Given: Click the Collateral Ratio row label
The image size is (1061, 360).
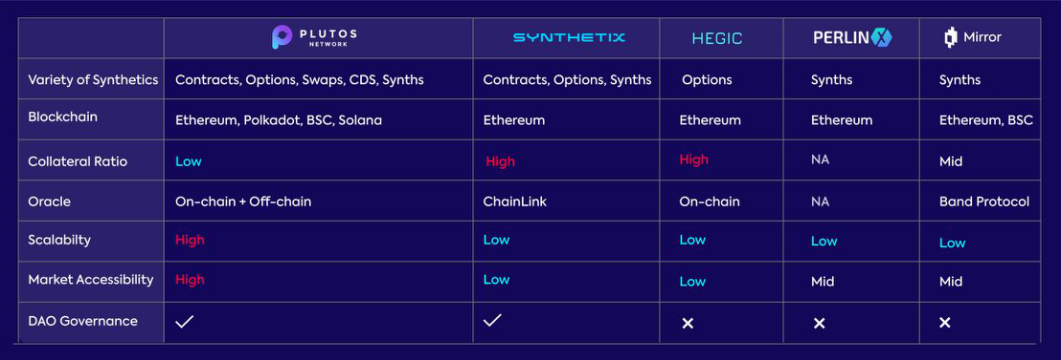Looking at the screenshot, I should tap(77, 162).
